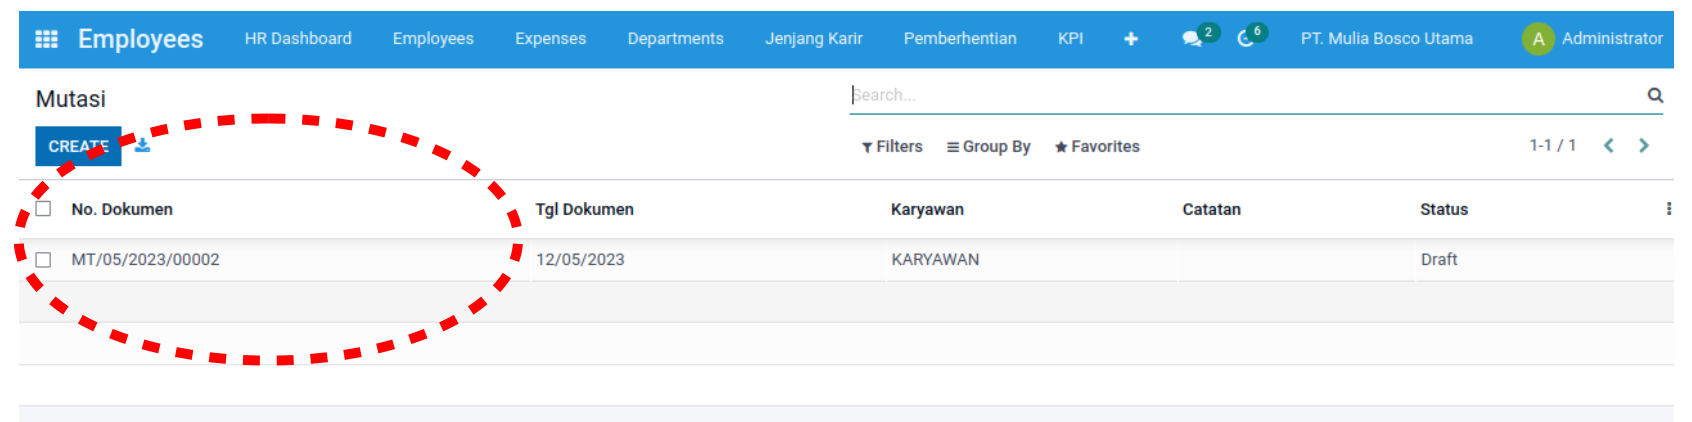Viewport: 1692px width, 422px height.
Task: Open optional columns menu in table header
Action: [x=1667, y=209]
